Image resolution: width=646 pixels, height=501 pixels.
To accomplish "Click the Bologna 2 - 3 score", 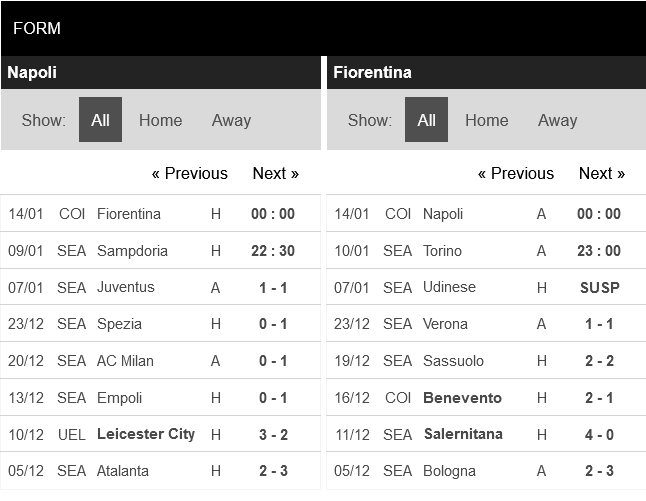I will tap(599, 471).
